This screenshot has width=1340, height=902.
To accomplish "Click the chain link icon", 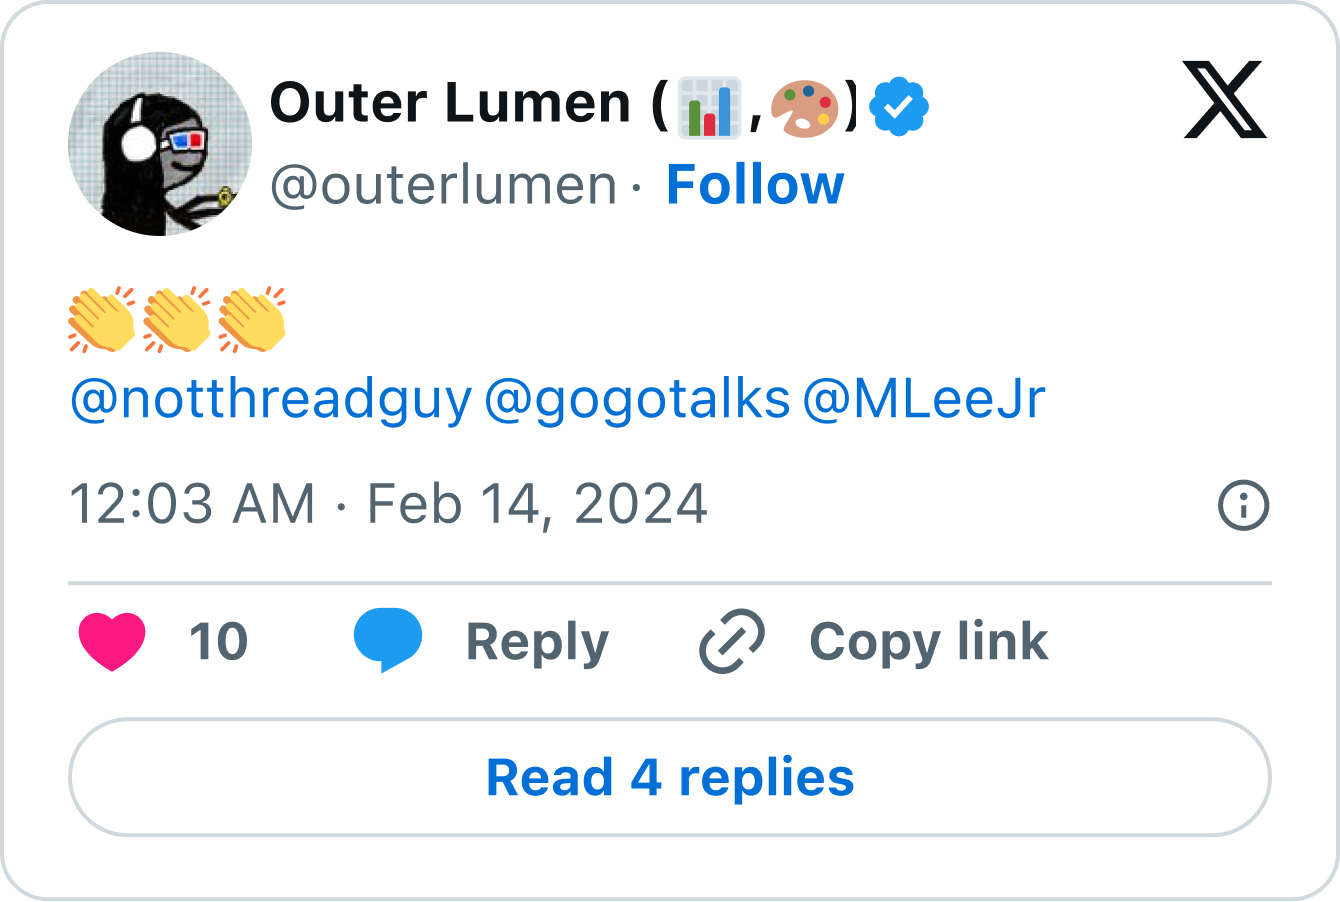I will [732, 641].
